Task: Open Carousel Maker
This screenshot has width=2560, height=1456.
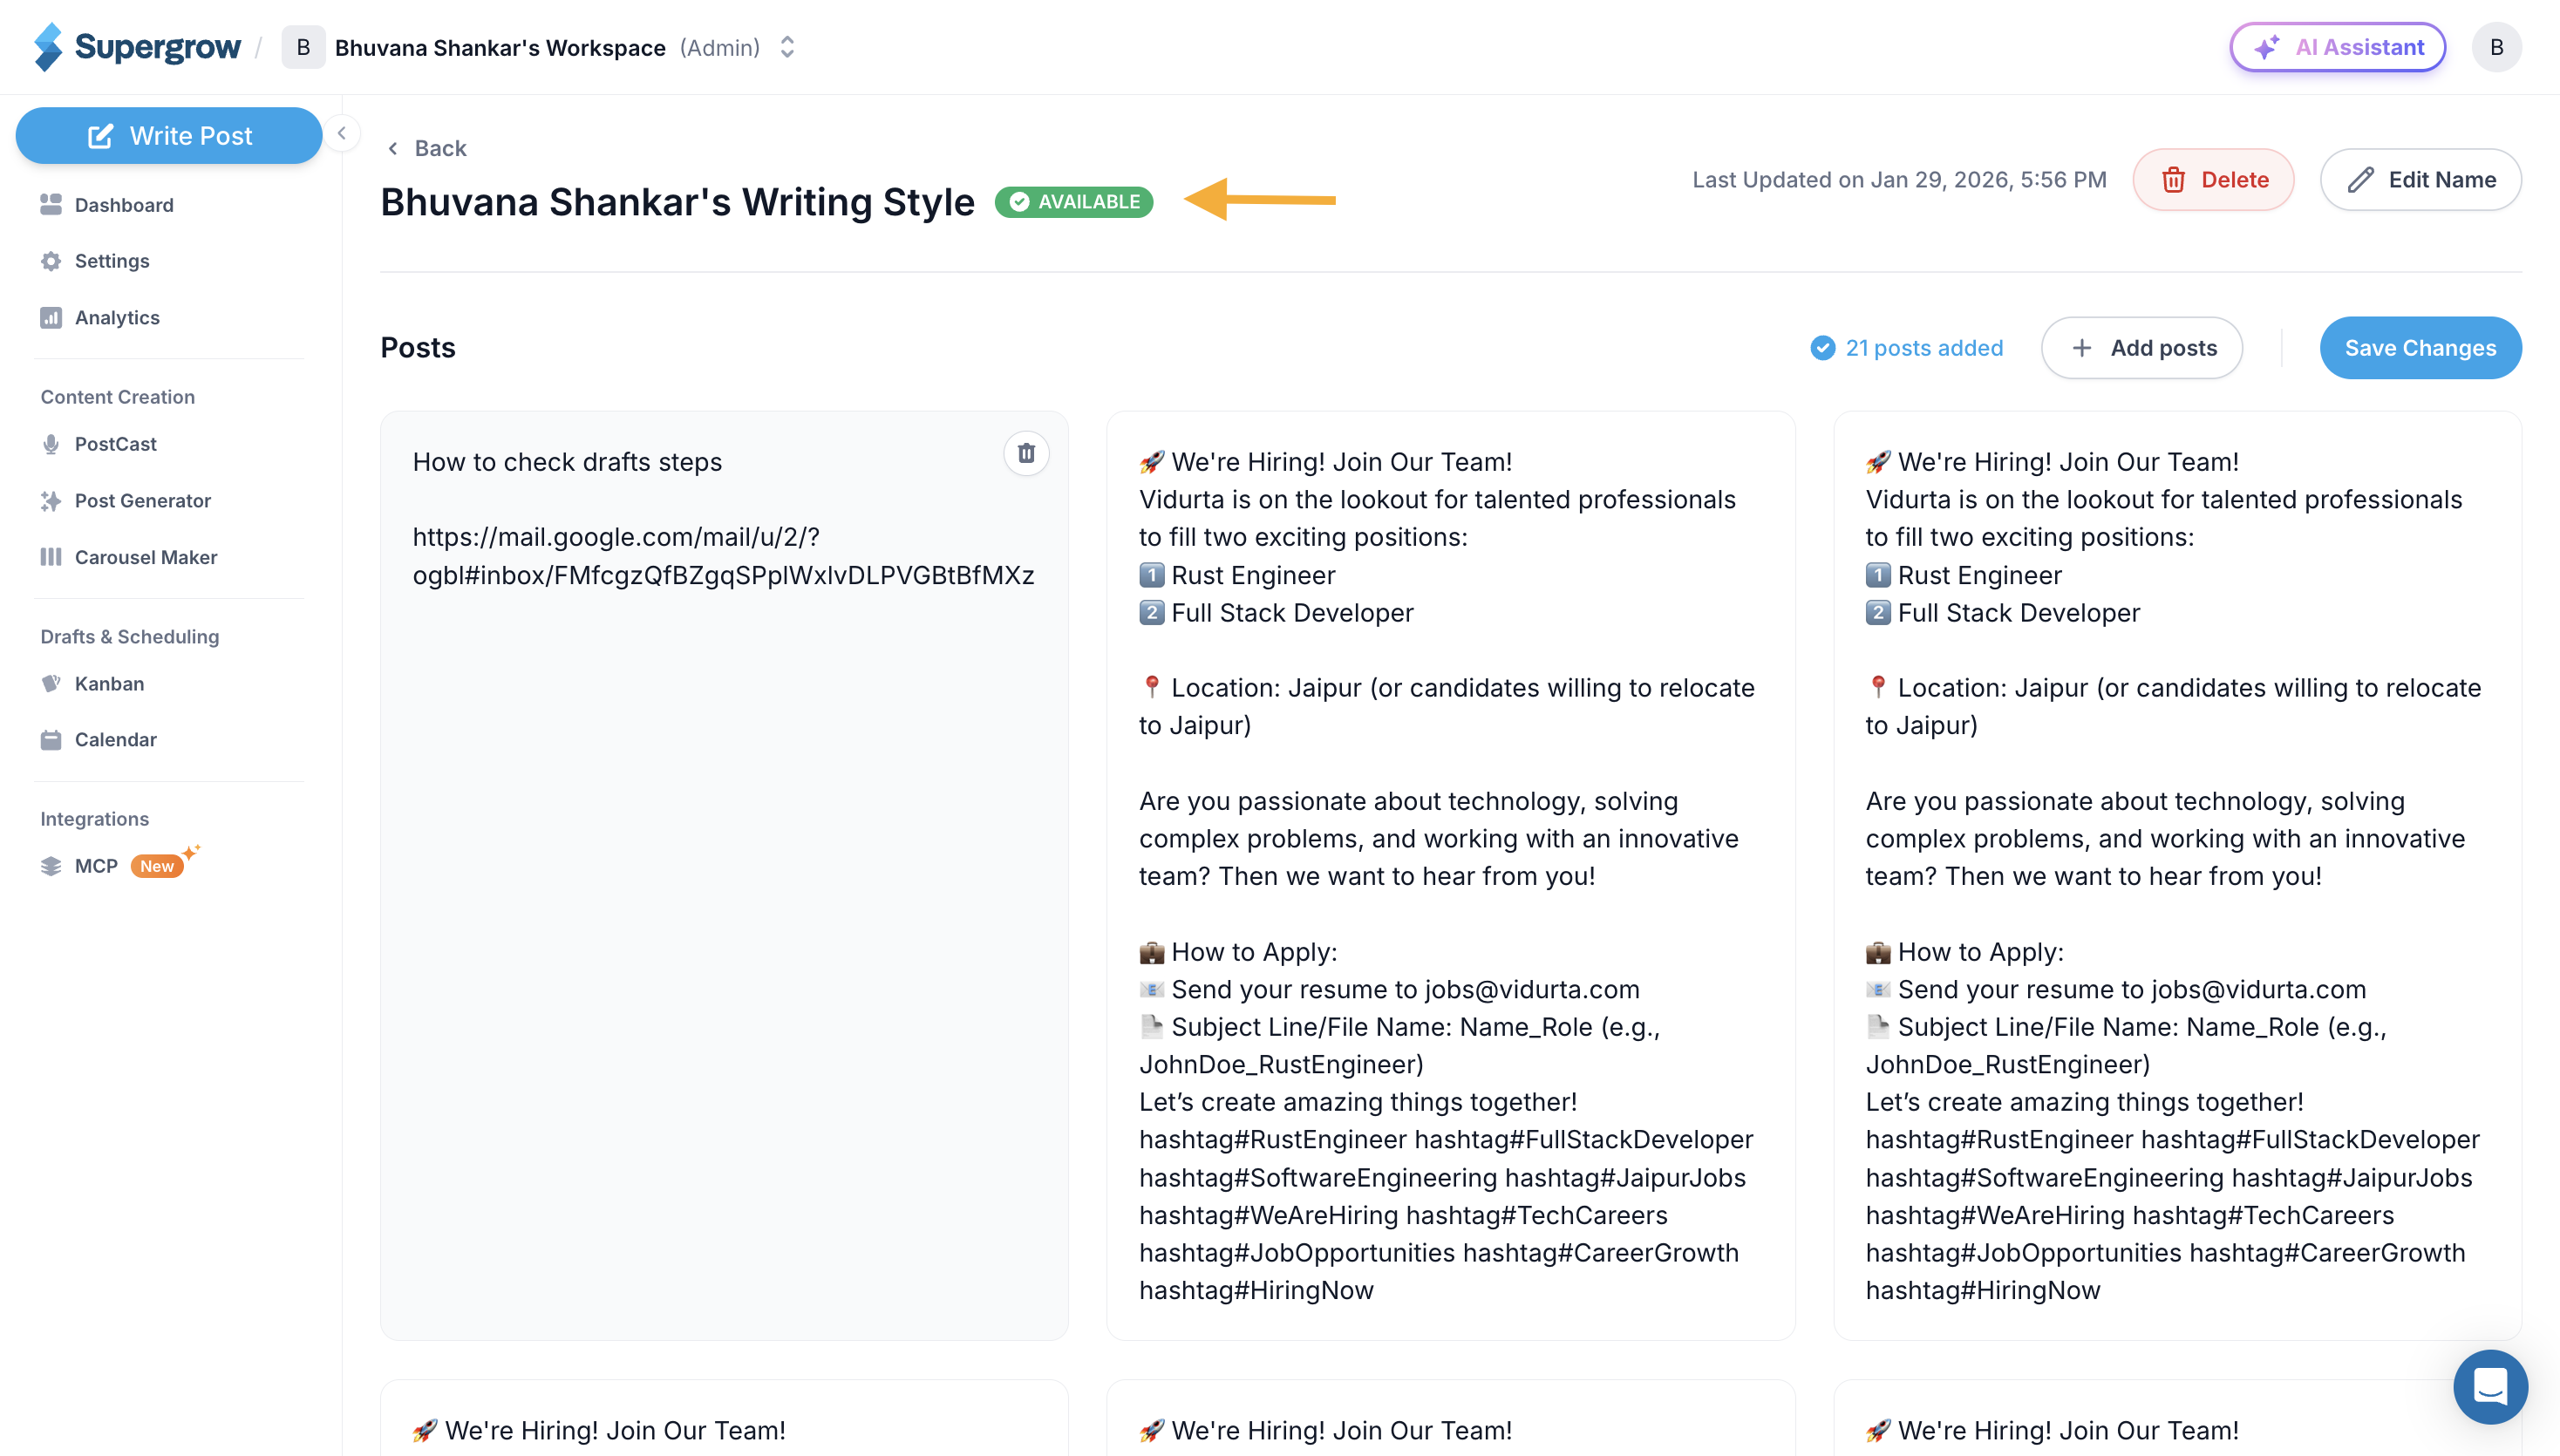Action: click(146, 557)
